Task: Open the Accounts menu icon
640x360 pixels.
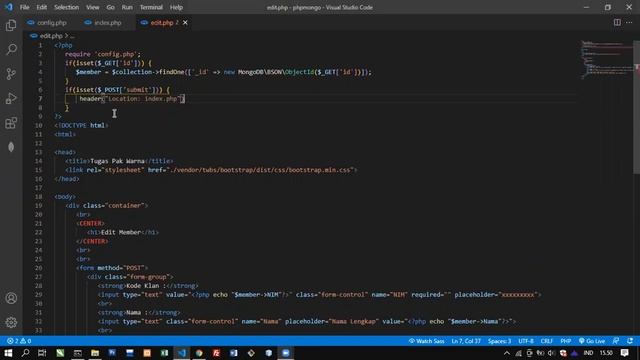Action: coord(11,298)
